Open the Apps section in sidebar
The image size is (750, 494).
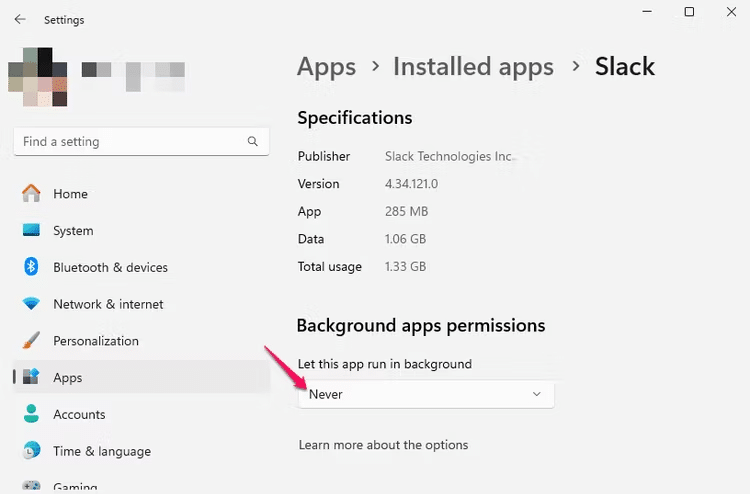coord(68,378)
